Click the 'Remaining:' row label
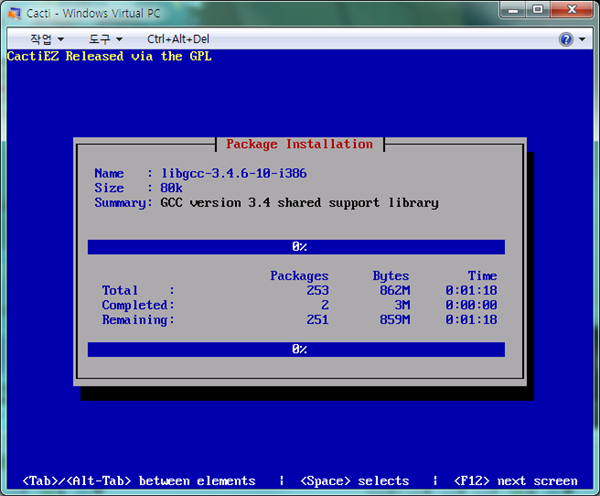Image resolution: width=600 pixels, height=496 pixels. point(138,320)
